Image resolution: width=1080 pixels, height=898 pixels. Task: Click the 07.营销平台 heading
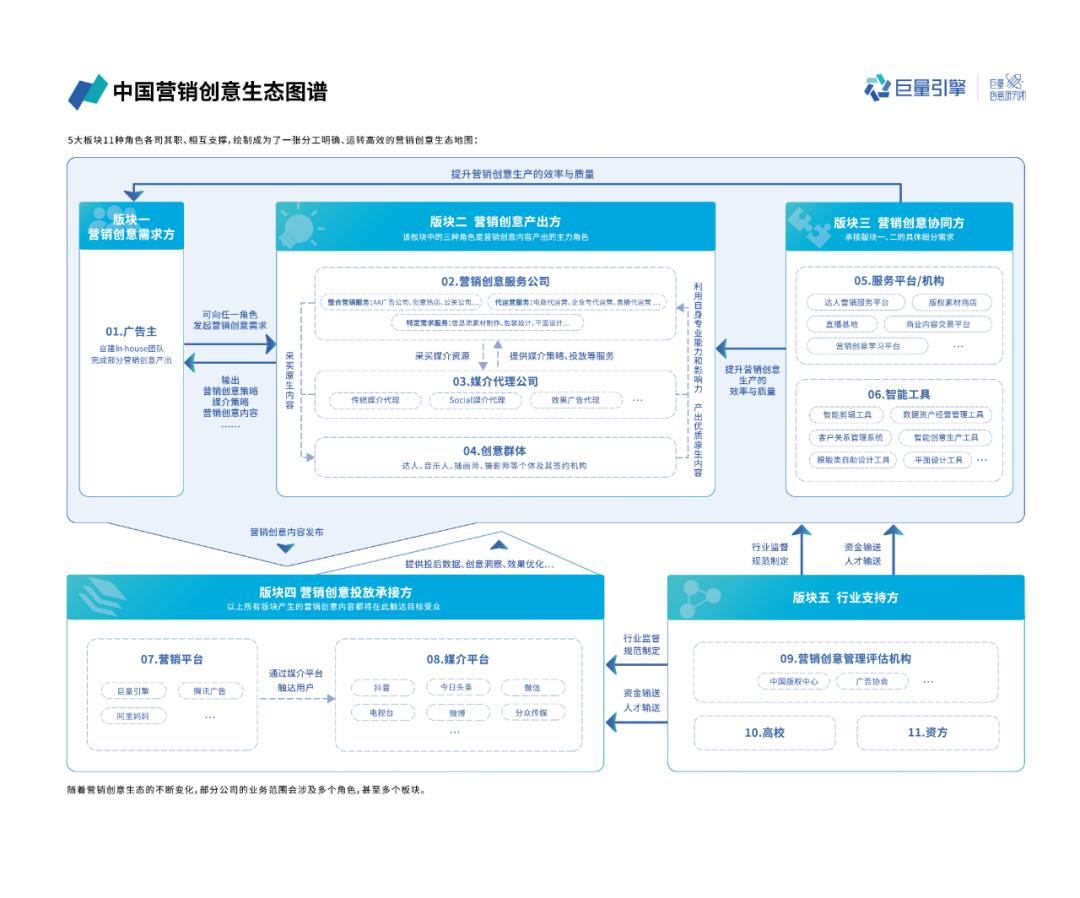[x=172, y=659]
